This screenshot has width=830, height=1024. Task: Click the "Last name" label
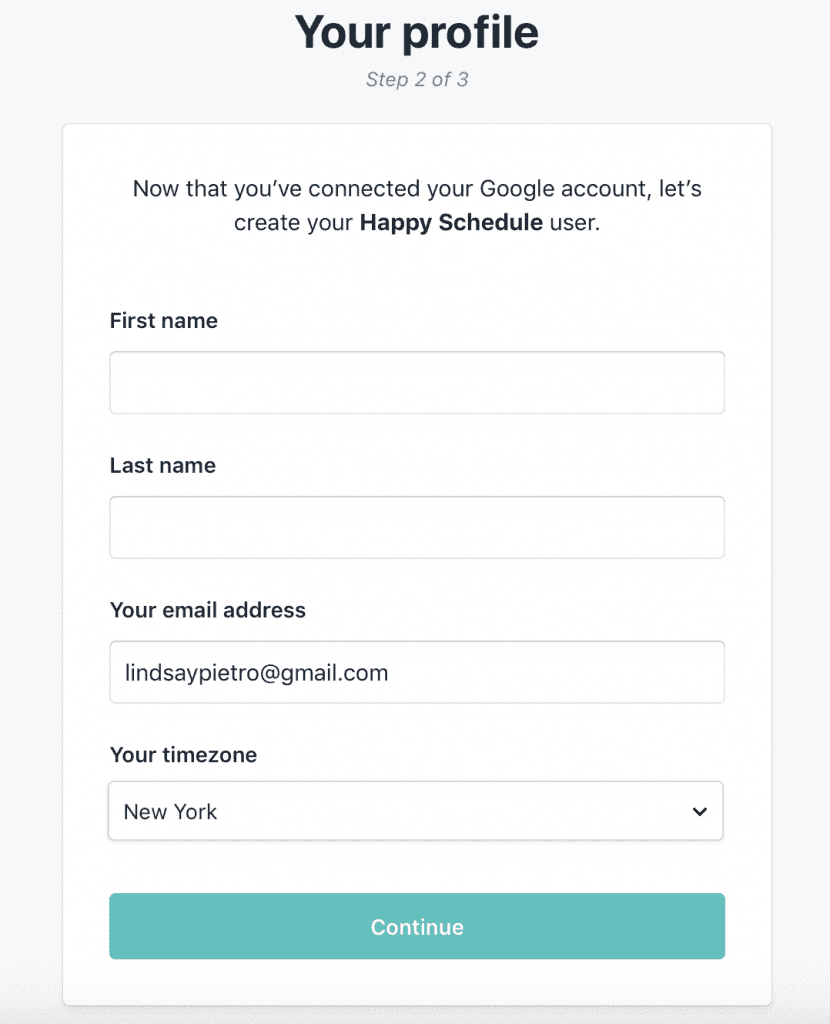(x=163, y=466)
